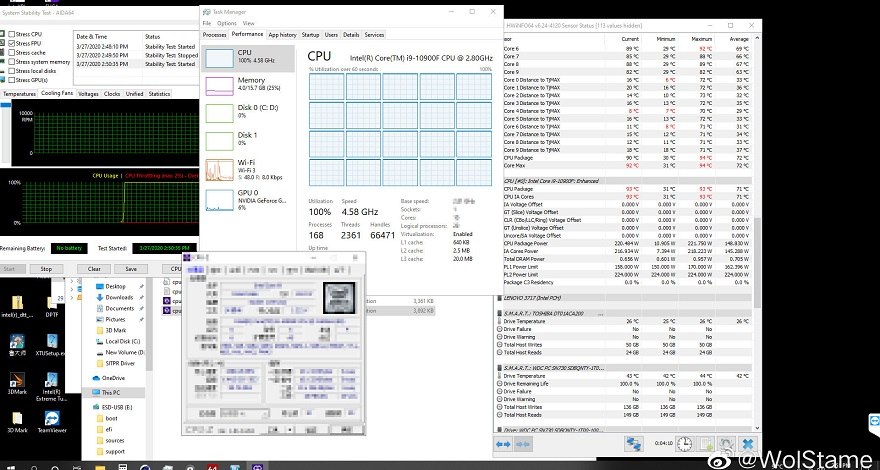The image size is (880, 470).
Task: Open Task Manager App history tab
Action: 282,35
